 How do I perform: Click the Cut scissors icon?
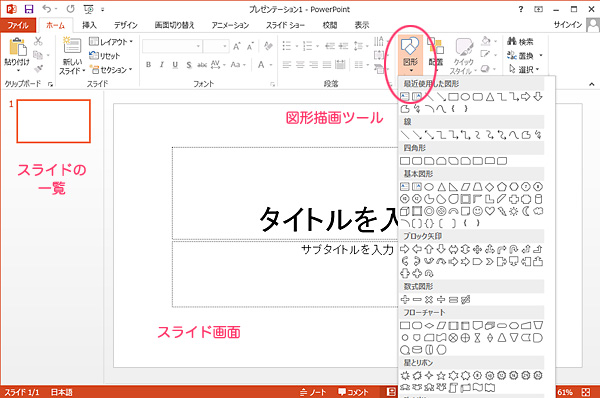(38, 41)
